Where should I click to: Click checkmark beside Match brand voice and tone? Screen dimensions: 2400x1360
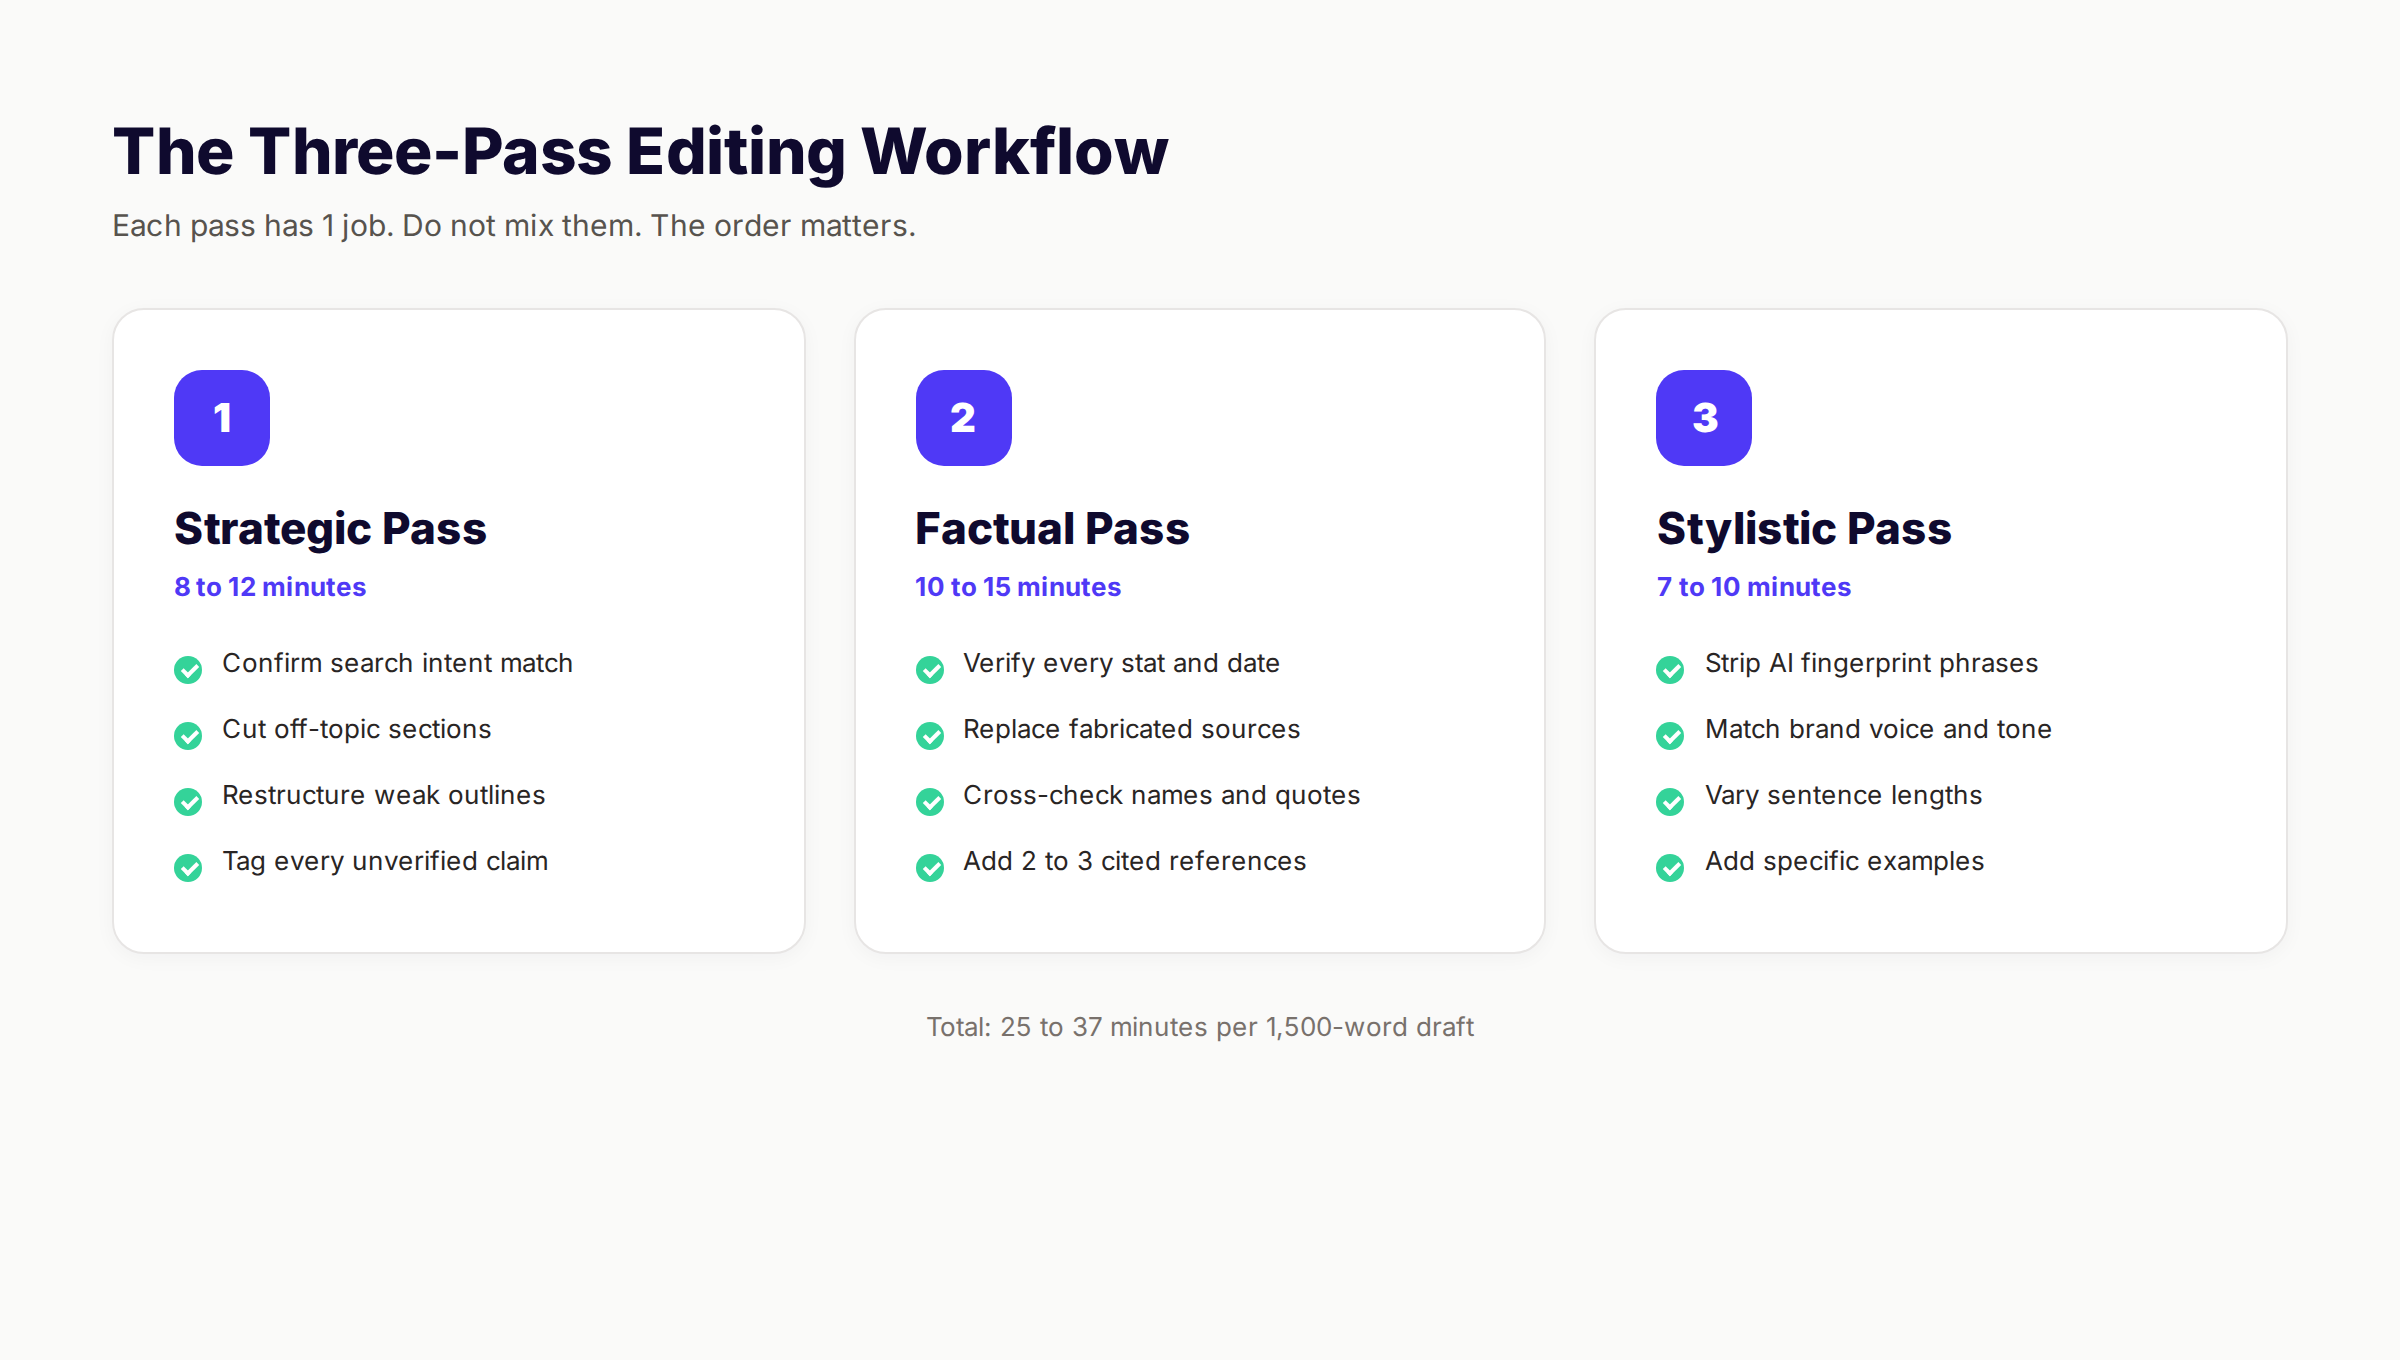(x=1670, y=735)
